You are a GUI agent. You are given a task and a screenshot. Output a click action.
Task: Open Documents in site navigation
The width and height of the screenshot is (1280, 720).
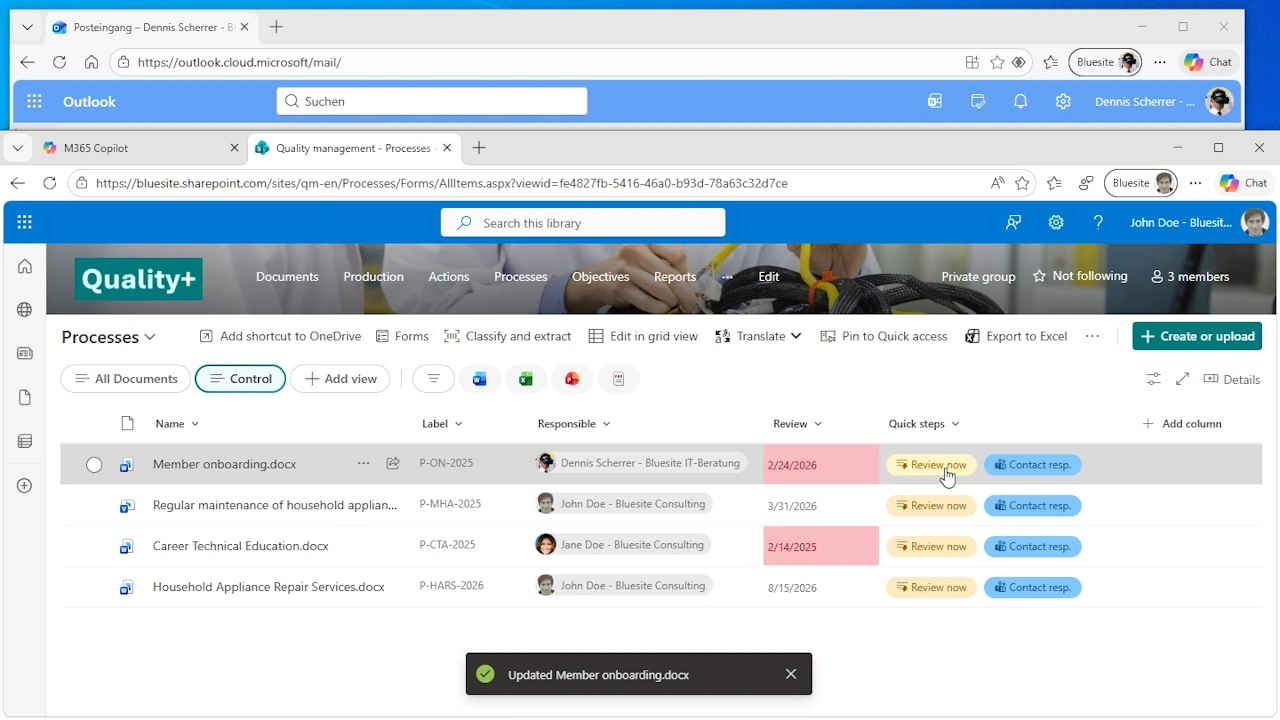coord(287,277)
